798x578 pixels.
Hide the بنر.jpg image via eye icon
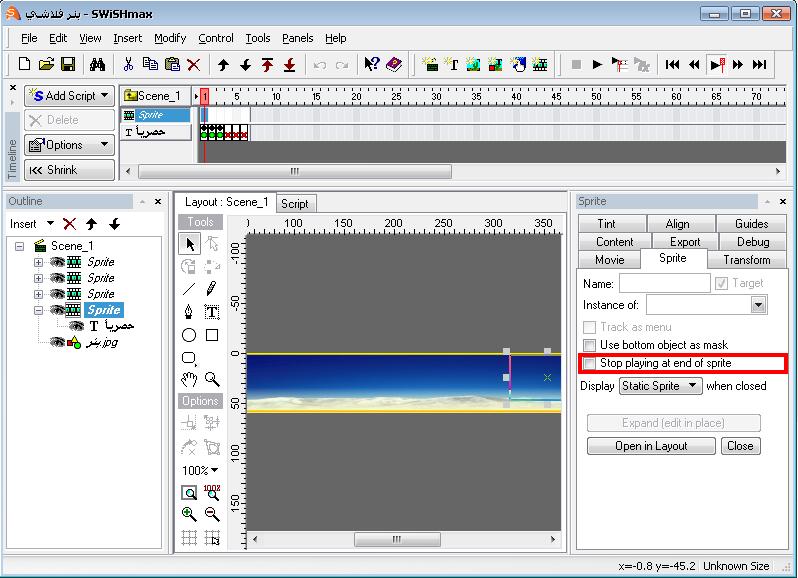tap(57, 342)
